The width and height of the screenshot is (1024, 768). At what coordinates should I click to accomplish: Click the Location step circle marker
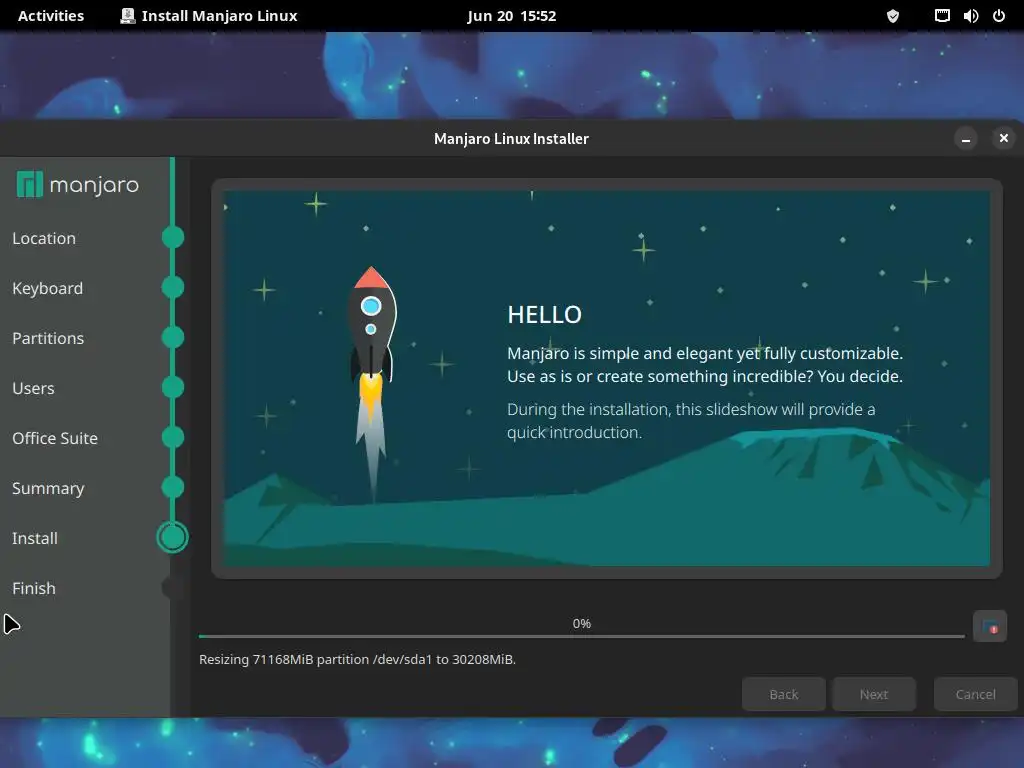(x=173, y=237)
